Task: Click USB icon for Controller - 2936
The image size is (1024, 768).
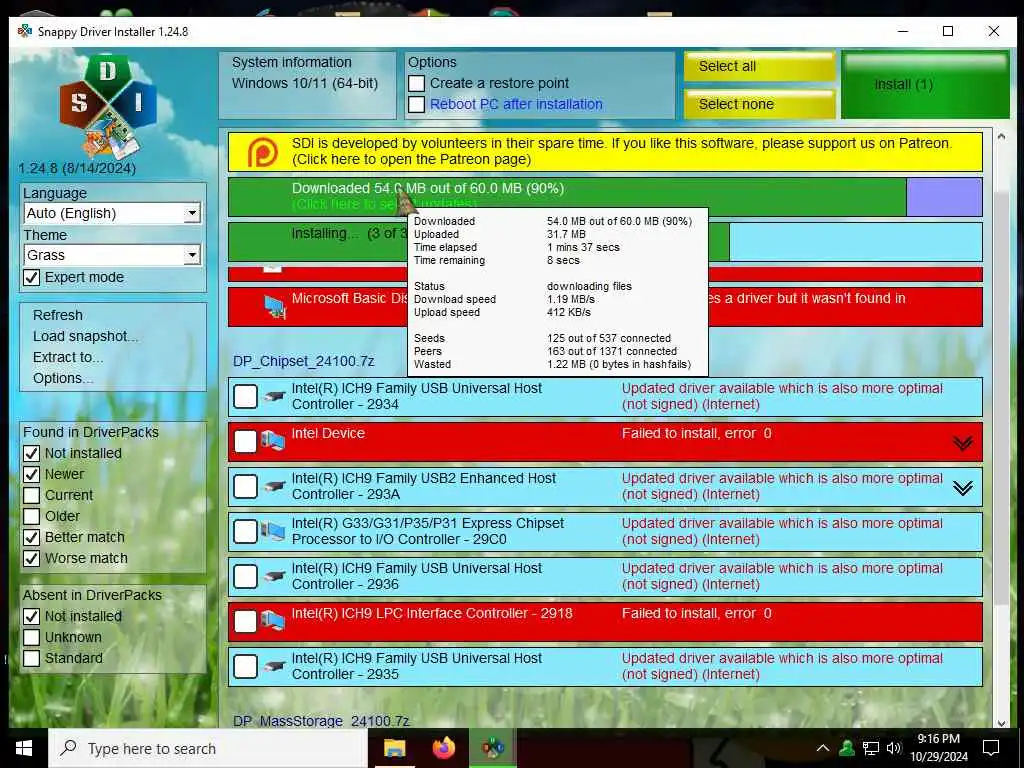Action: coord(275,577)
